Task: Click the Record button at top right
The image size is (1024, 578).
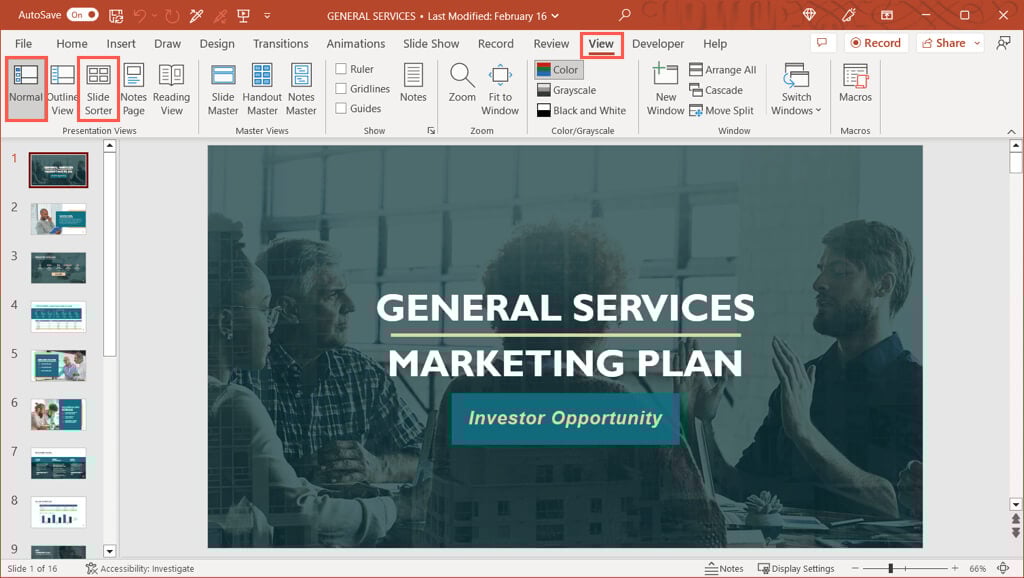Action: tap(876, 43)
